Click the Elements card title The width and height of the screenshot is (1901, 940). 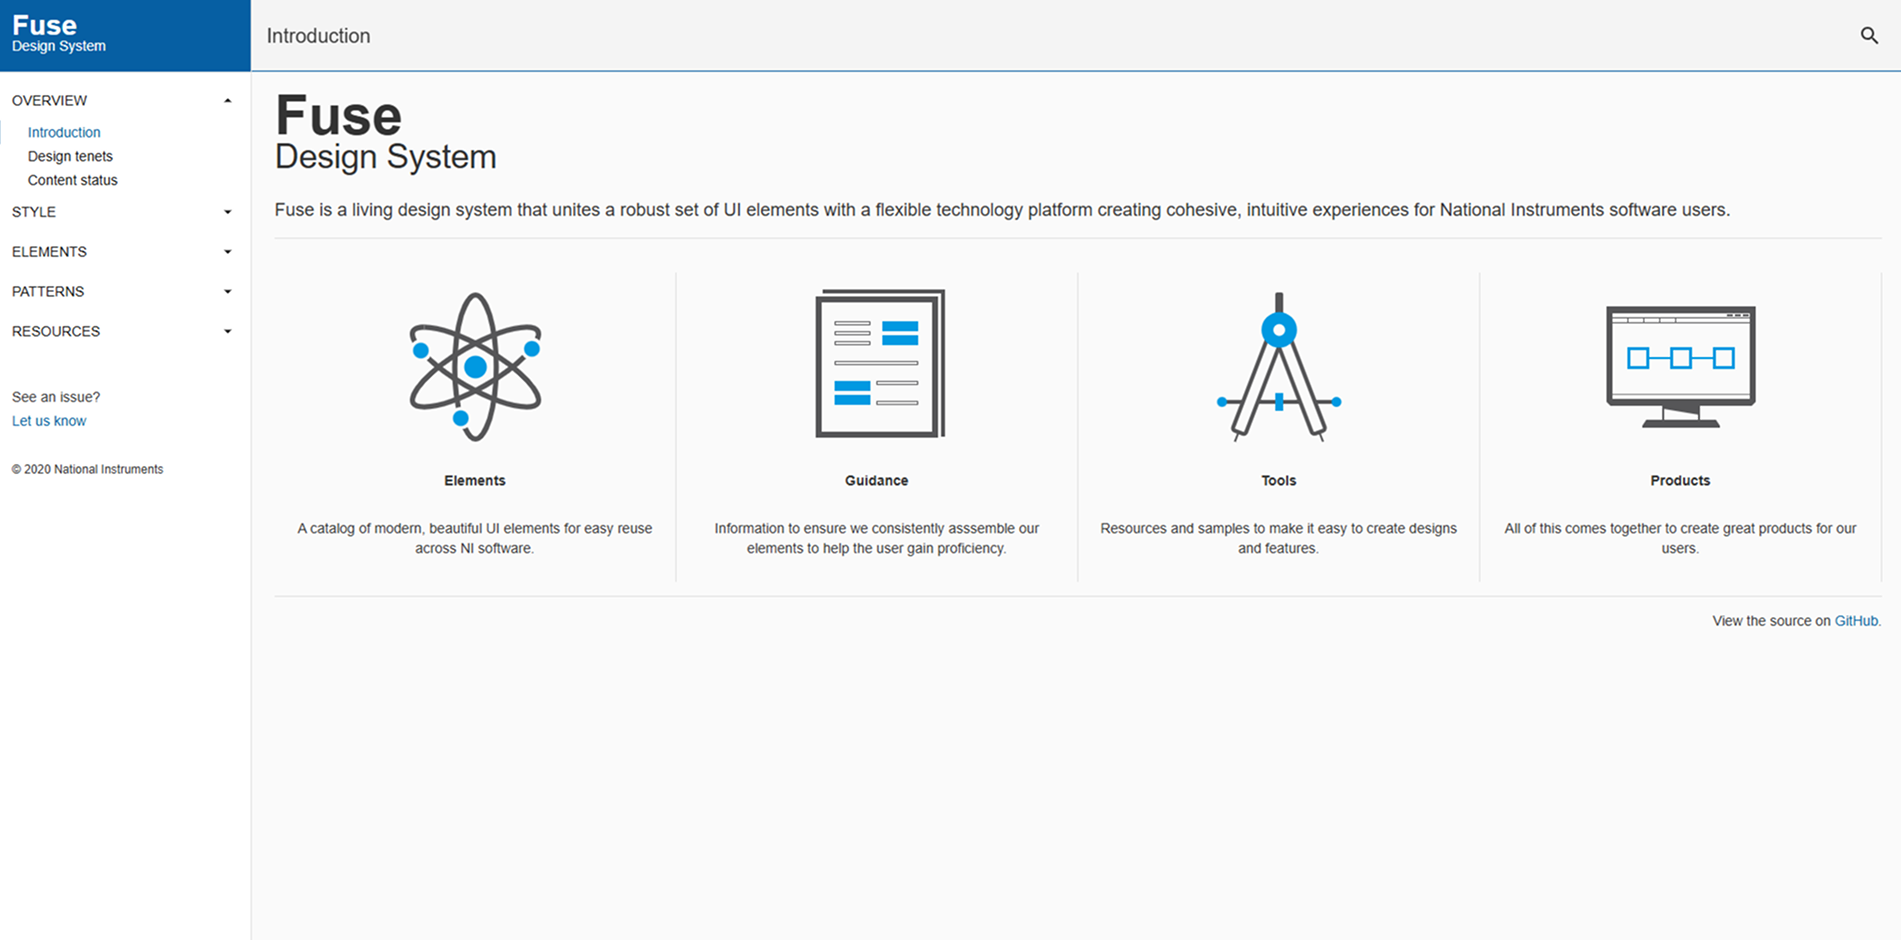tap(475, 481)
